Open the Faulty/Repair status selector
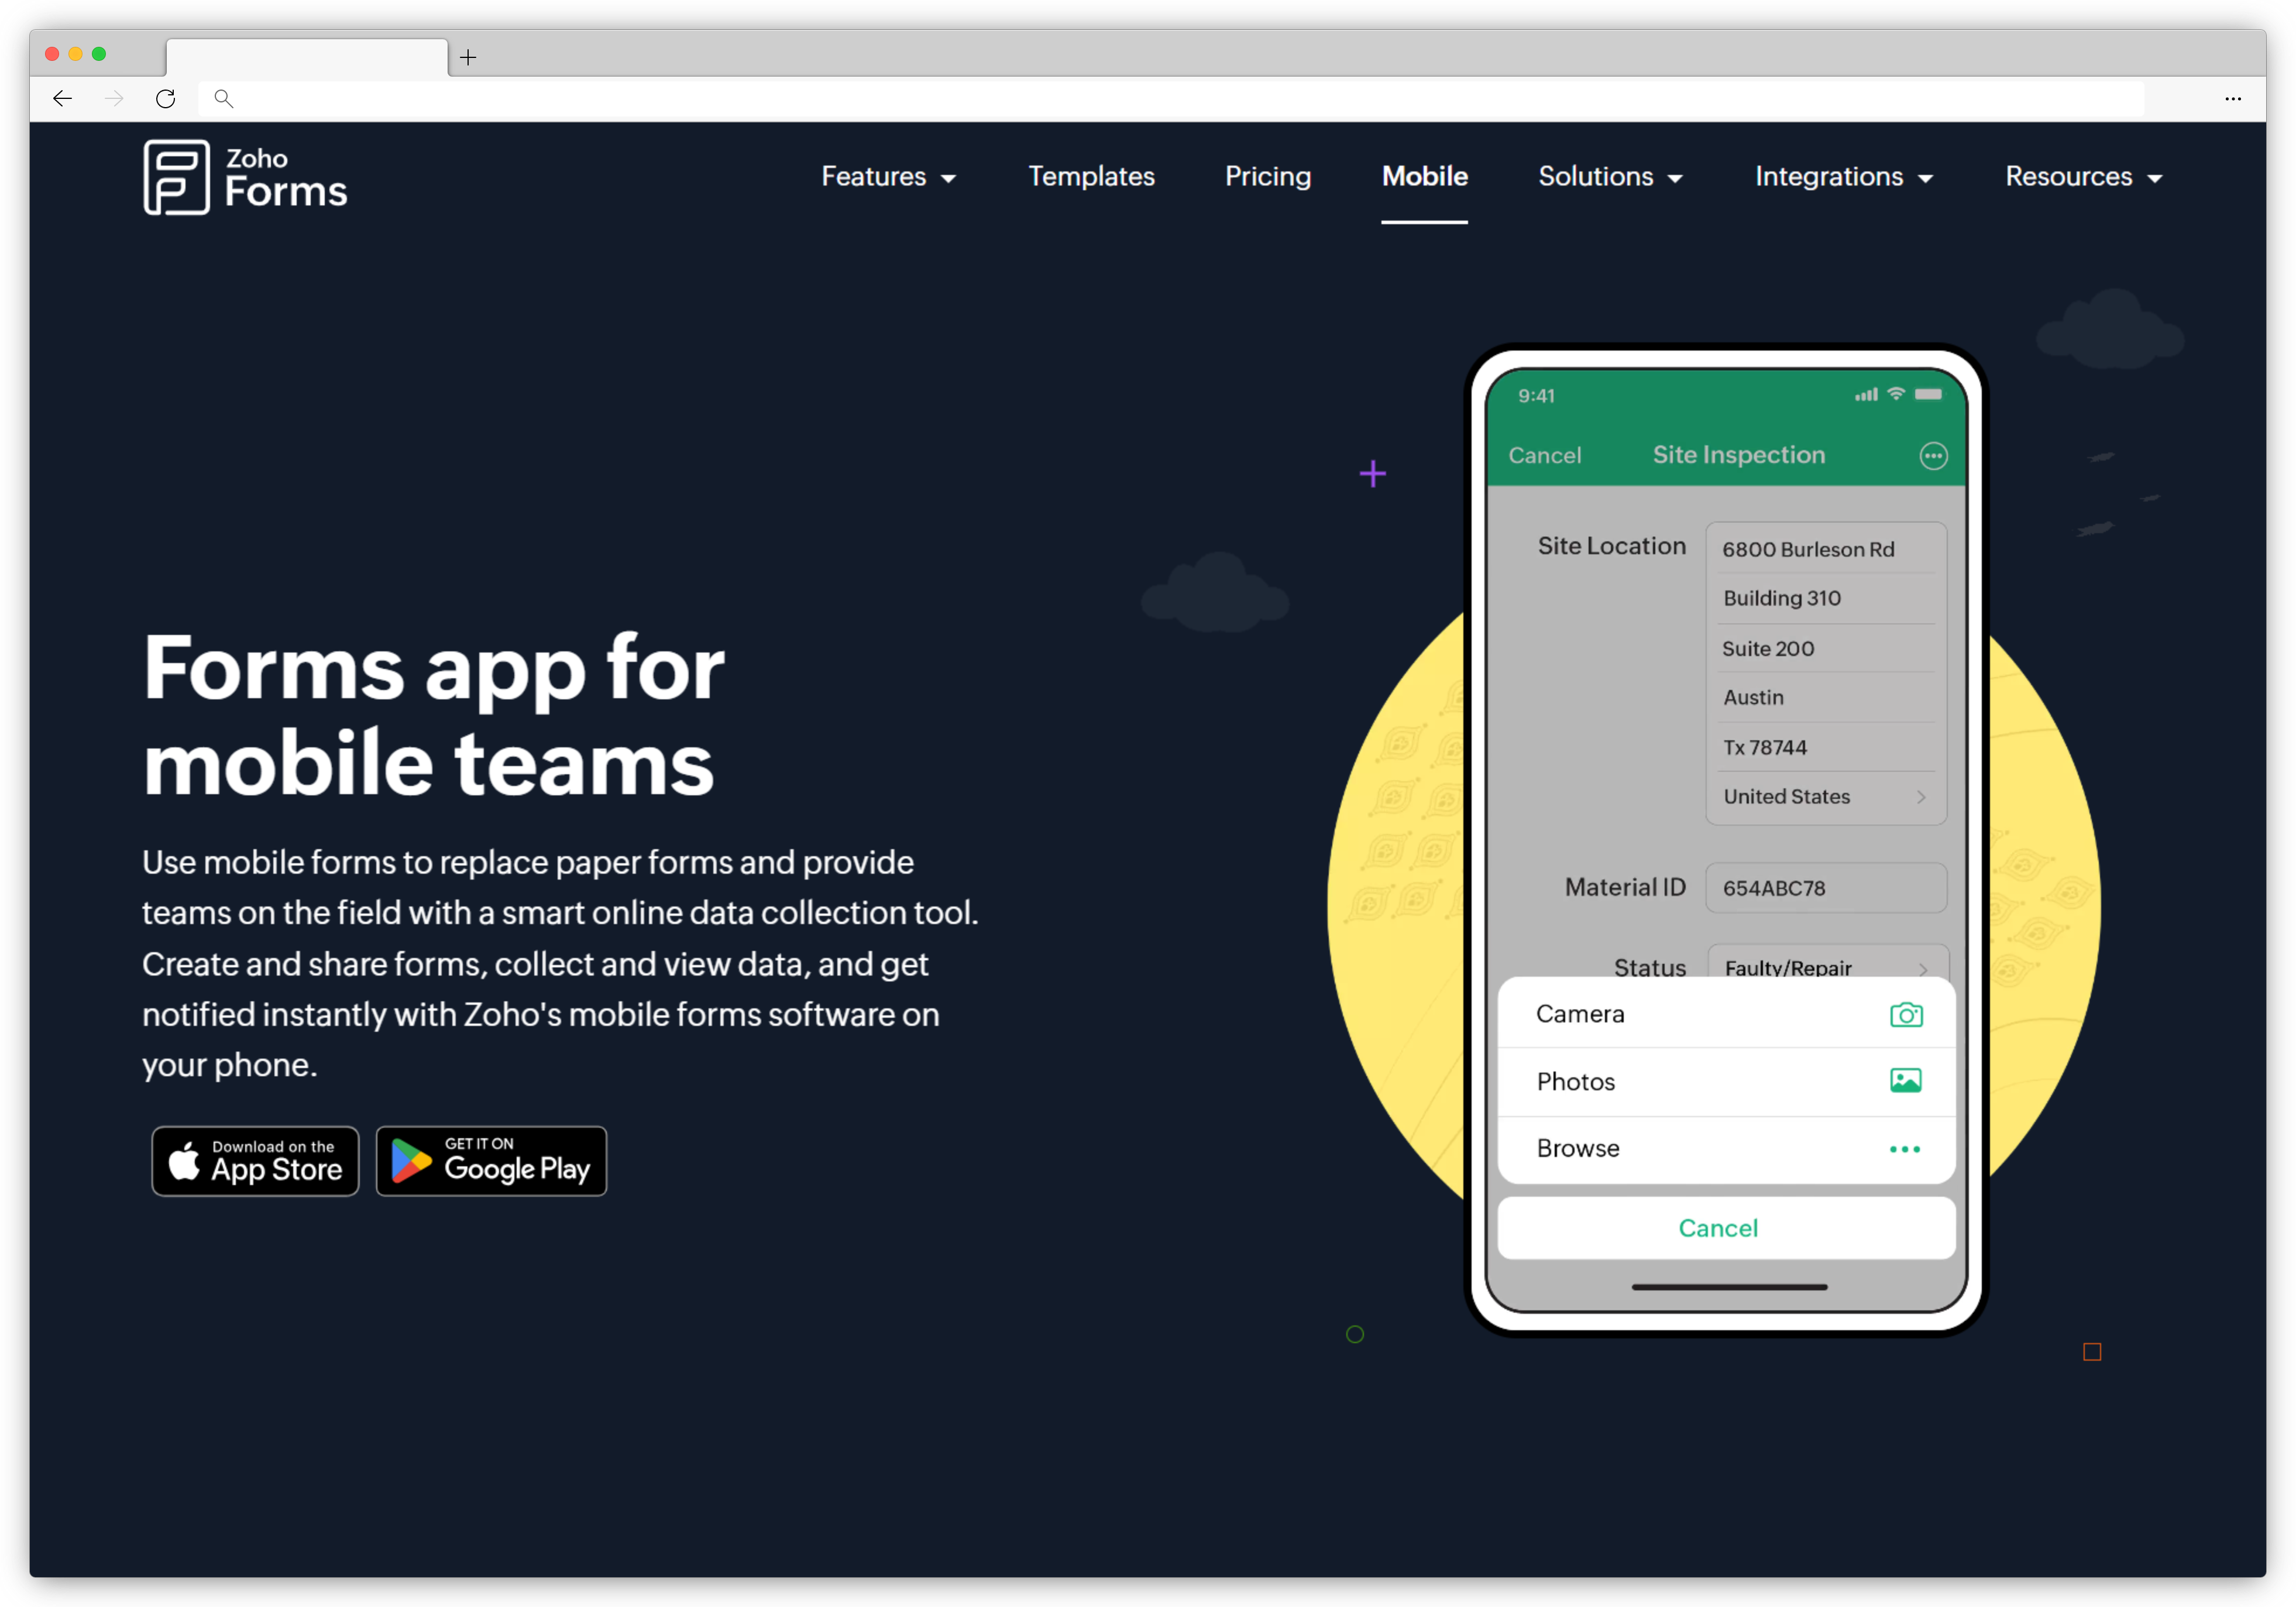This screenshot has height=1607, width=2296. click(1825, 967)
